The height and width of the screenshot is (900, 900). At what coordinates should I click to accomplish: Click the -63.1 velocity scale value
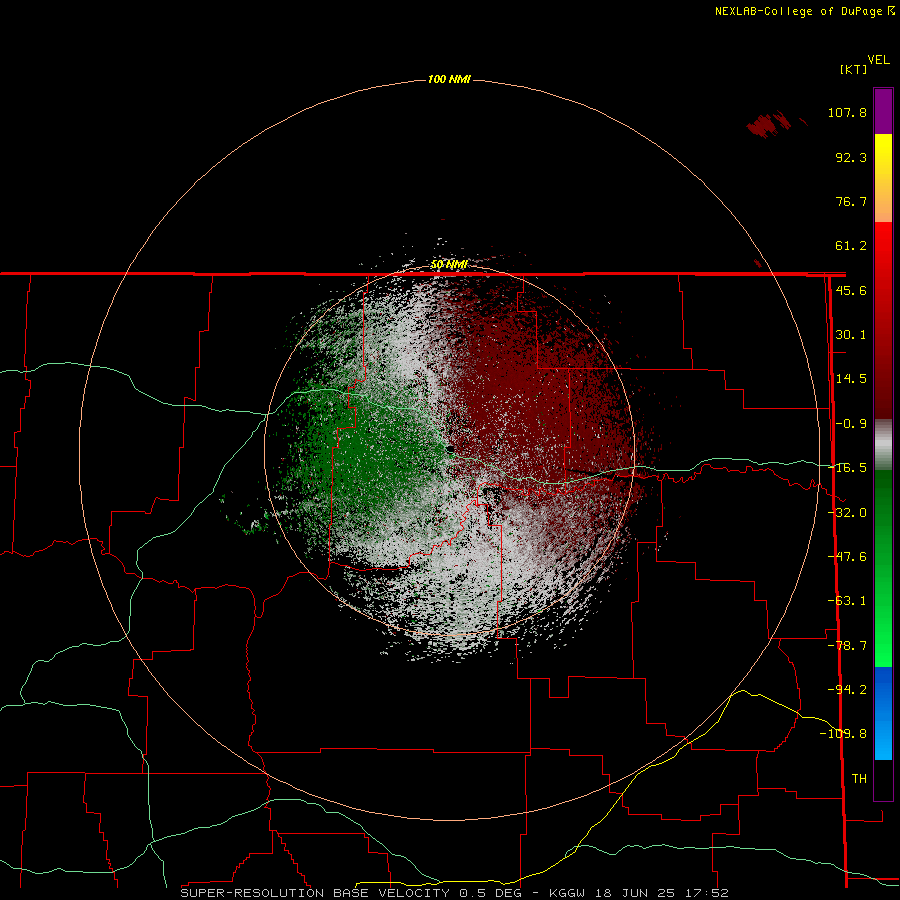coord(847,601)
